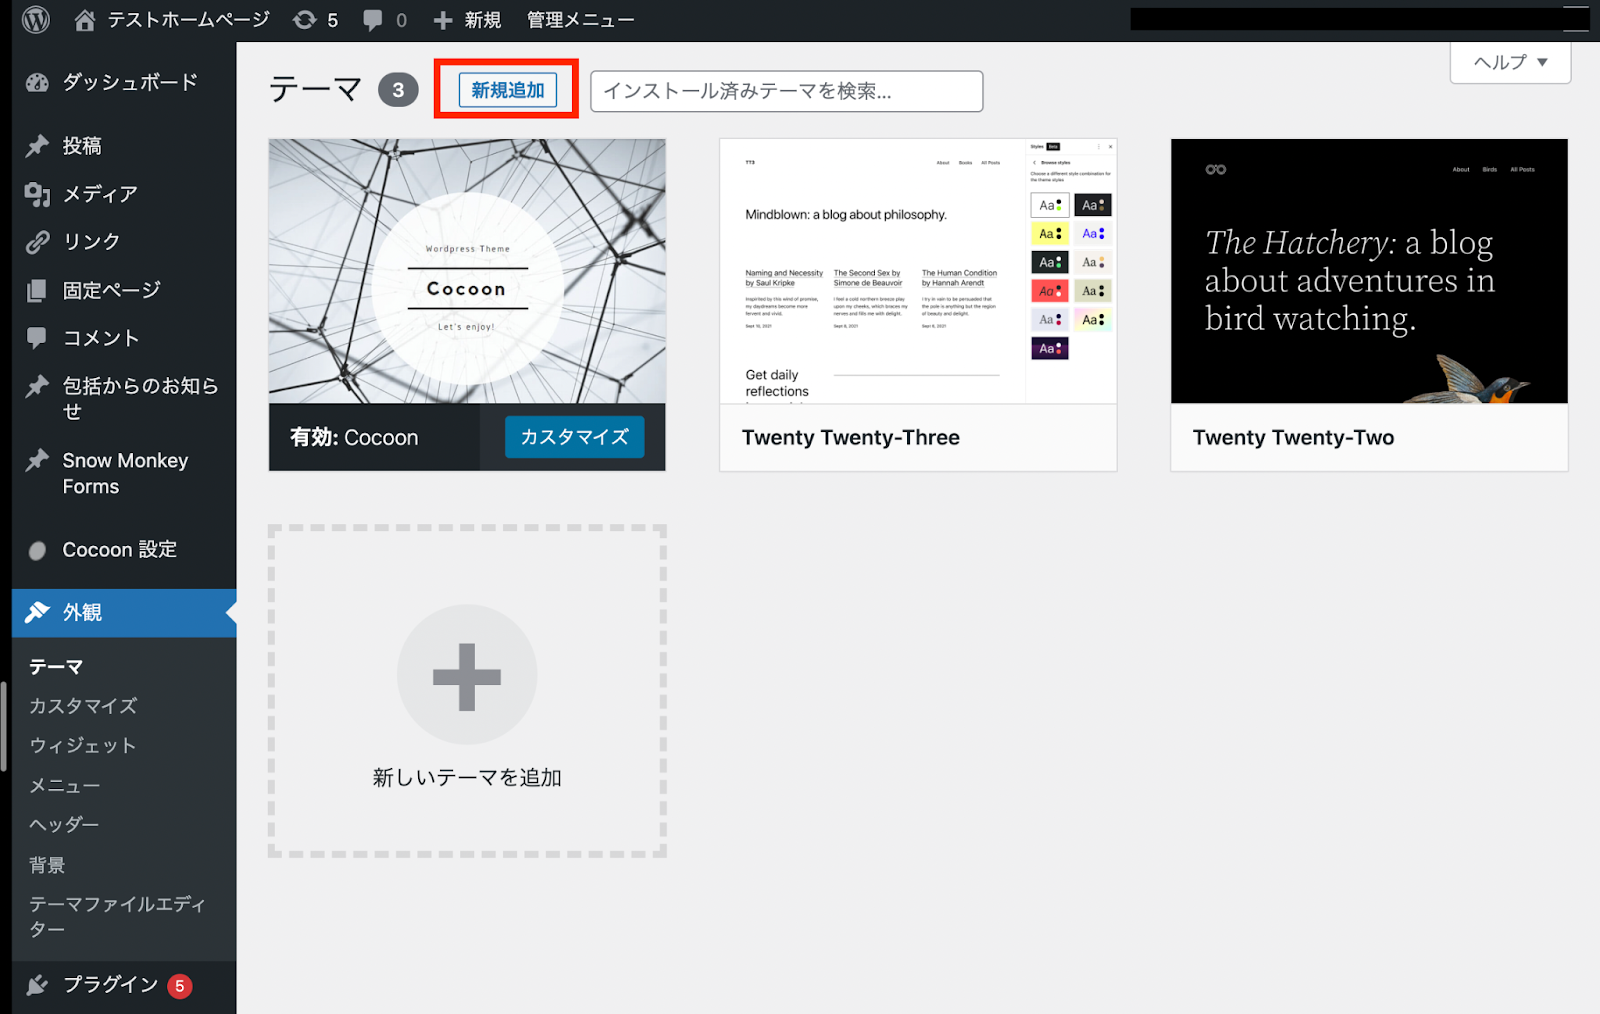Viewport: 1600px width, 1014px height.
Task: Open the カスタマイズ submenu link
Action: coord(83,706)
